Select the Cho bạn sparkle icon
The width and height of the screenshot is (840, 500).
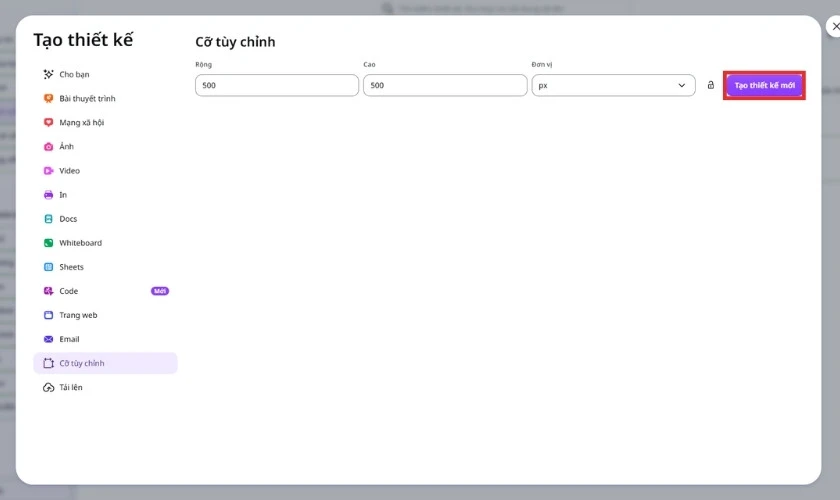pyautogui.click(x=48, y=74)
